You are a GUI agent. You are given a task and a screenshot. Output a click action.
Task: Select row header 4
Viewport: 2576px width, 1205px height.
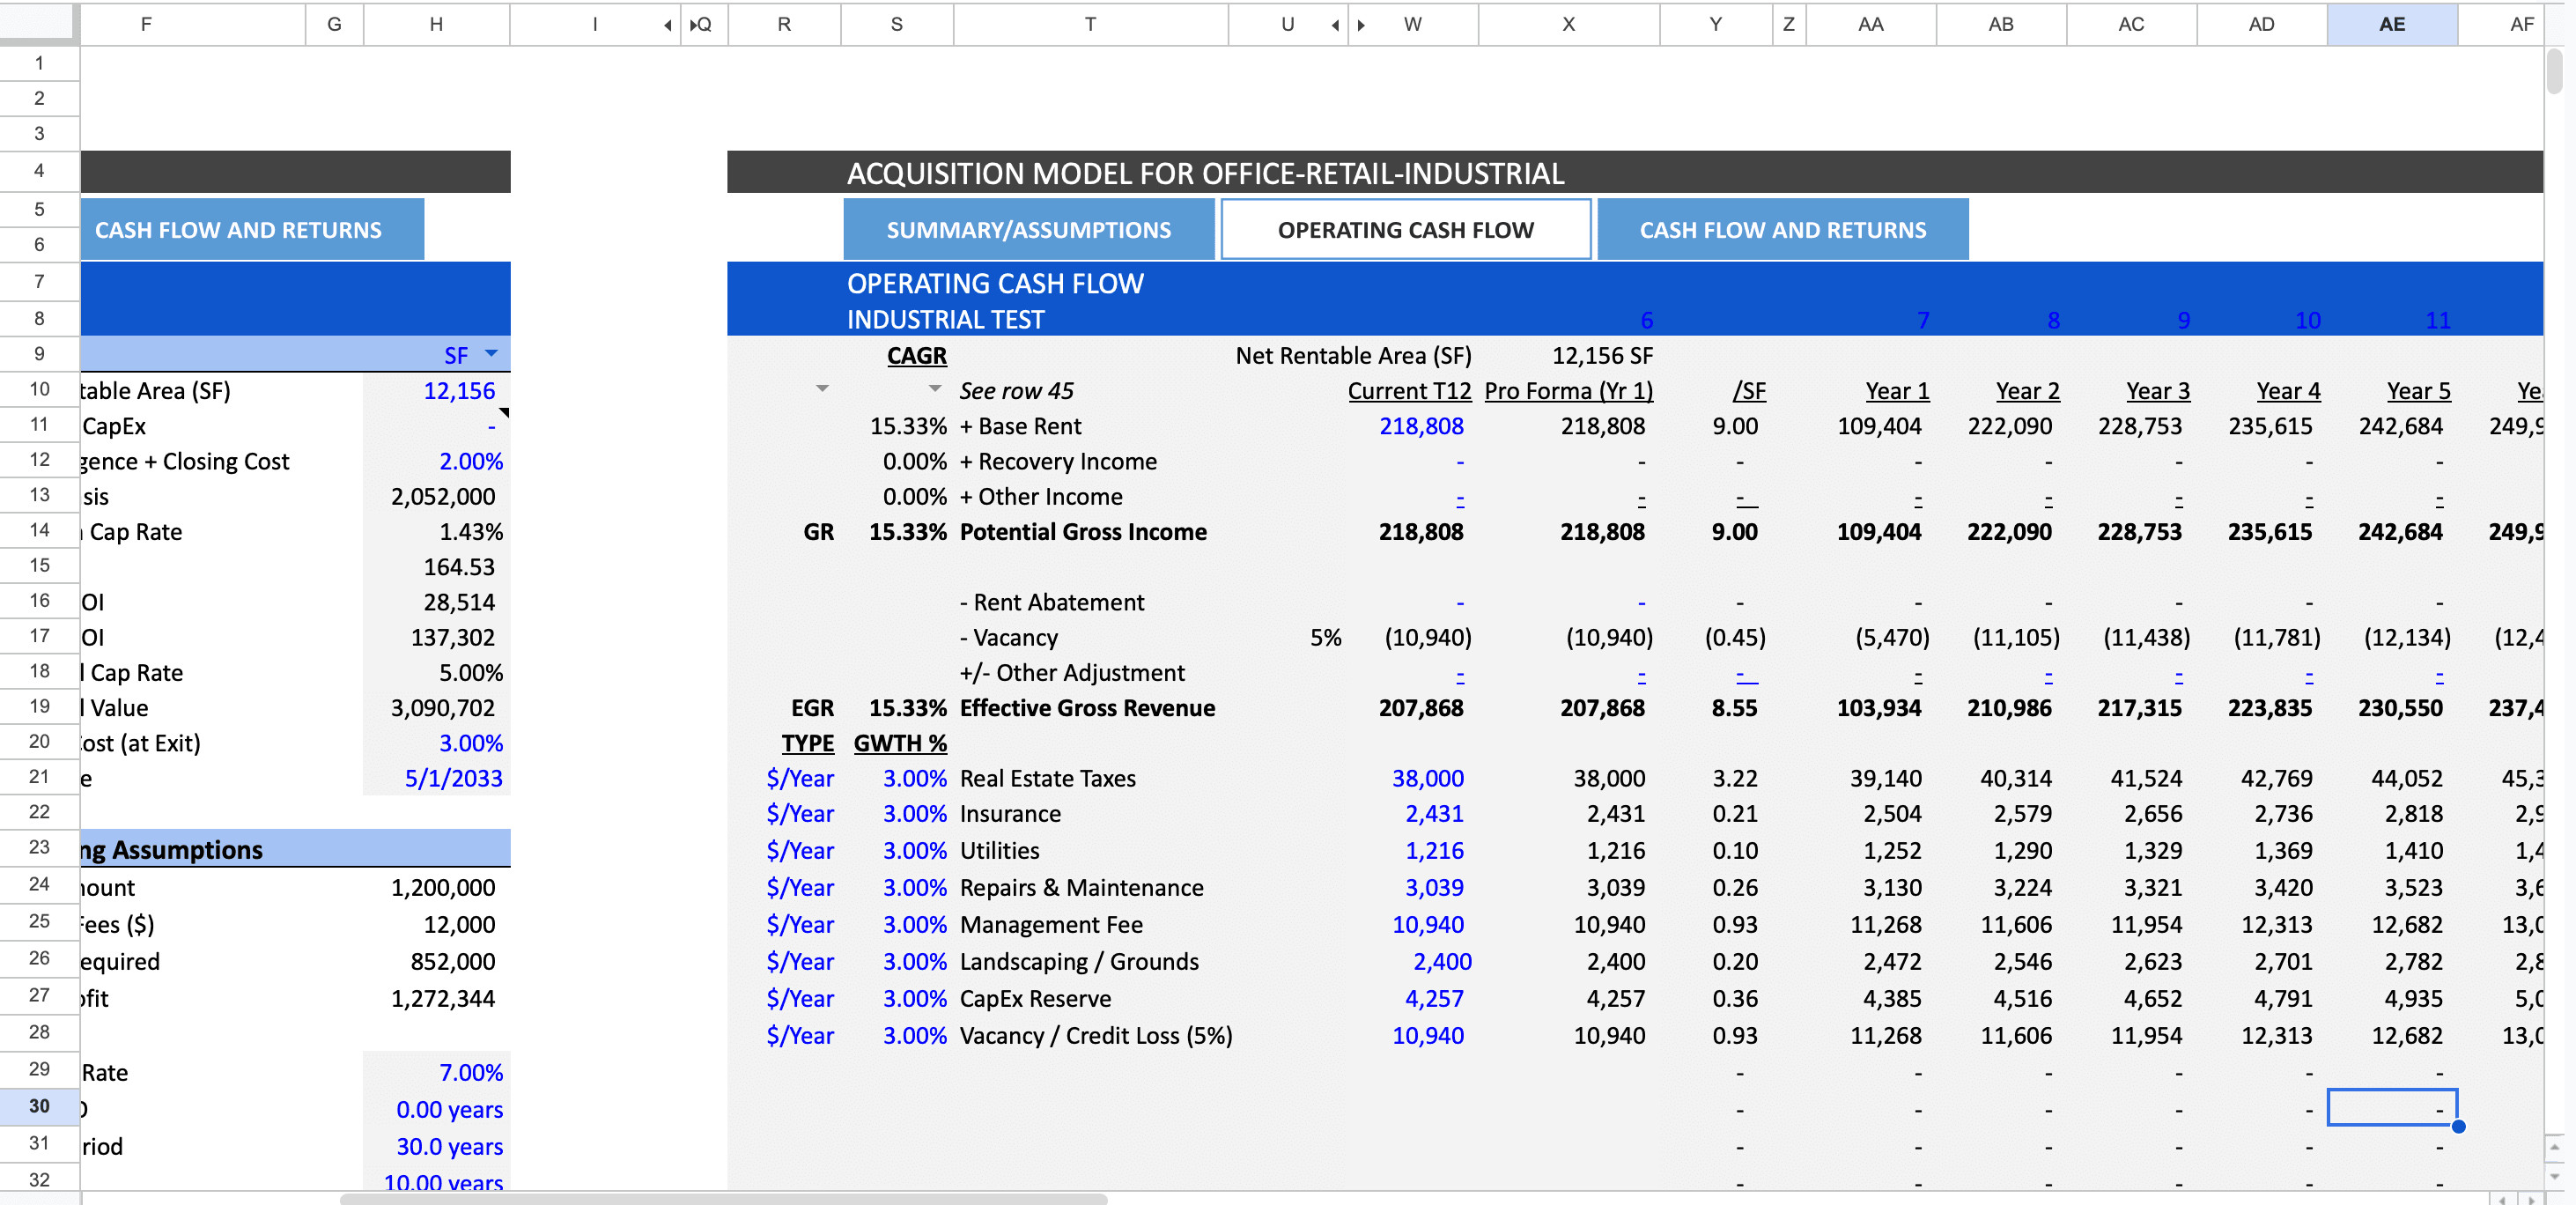[39, 170]
